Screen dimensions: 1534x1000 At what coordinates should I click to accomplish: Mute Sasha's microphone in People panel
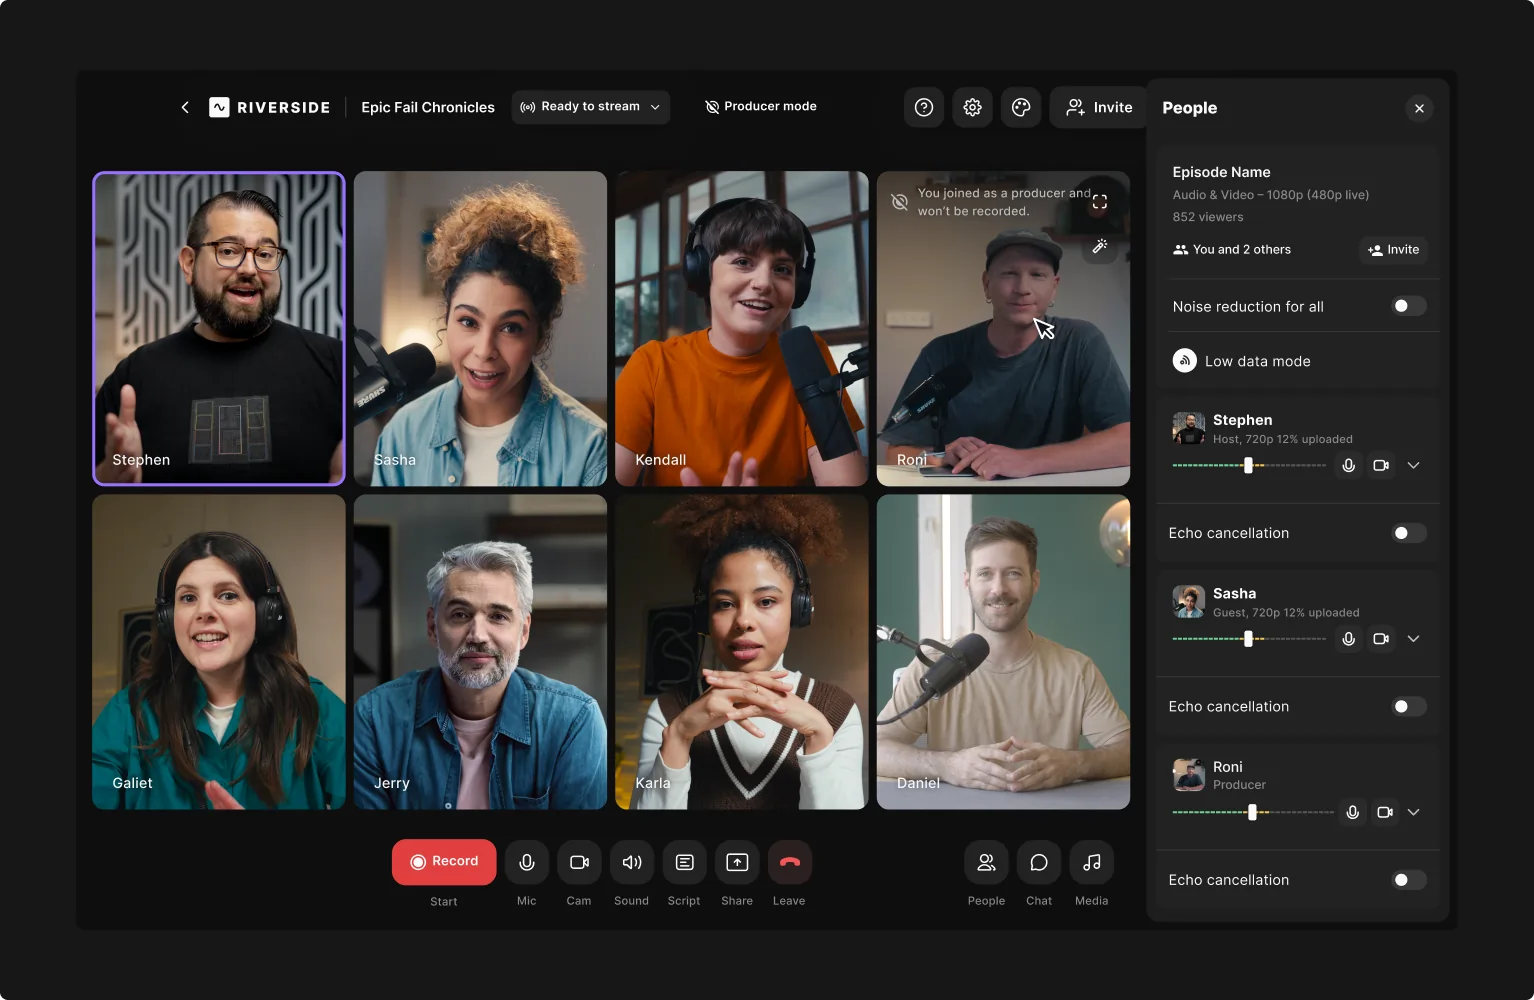coord(1349,639)
